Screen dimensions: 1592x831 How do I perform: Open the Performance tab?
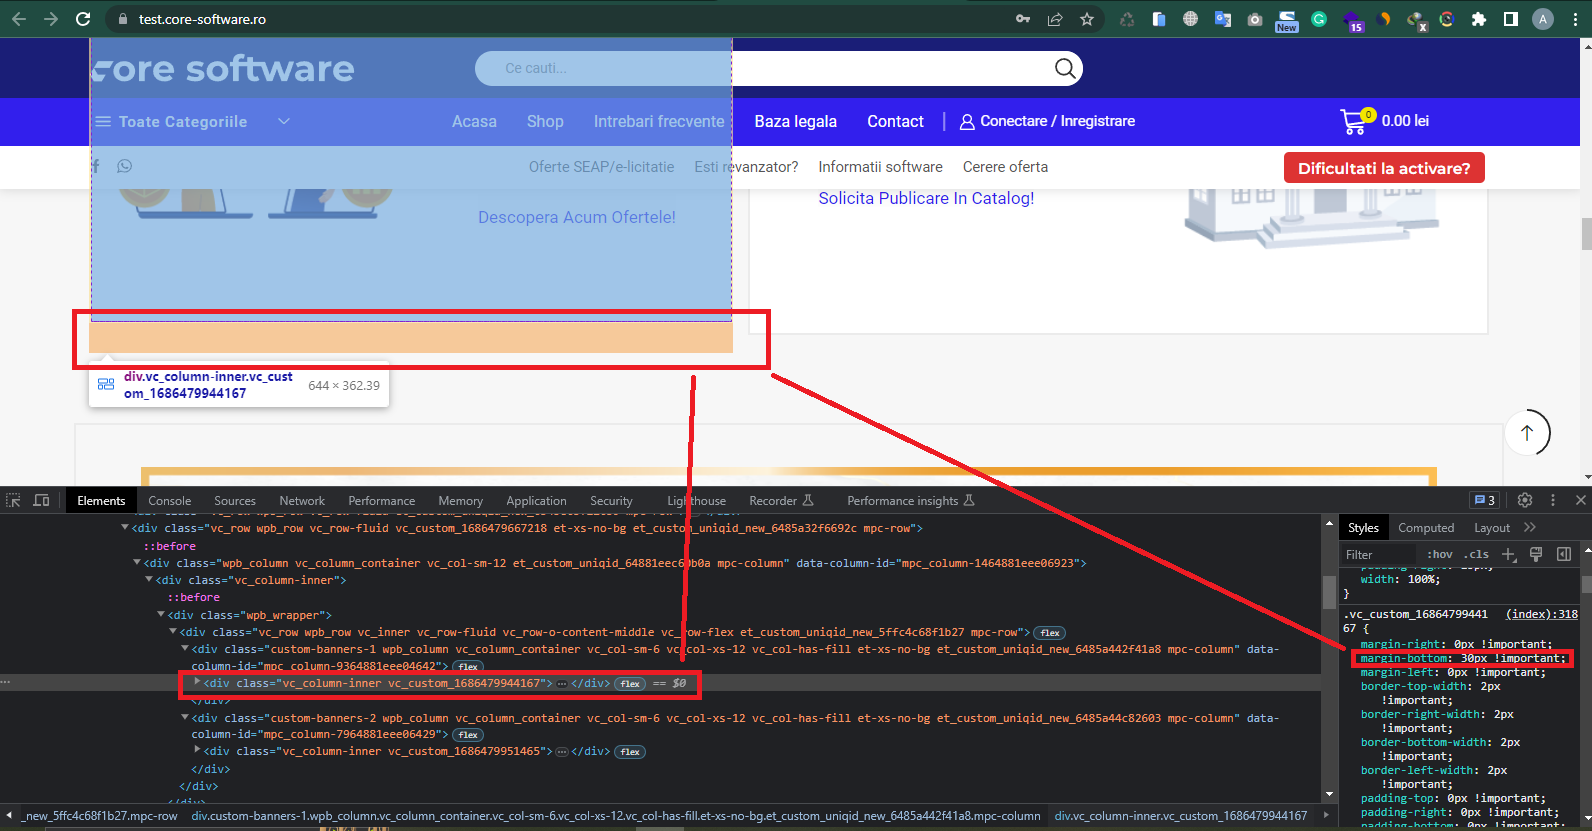pos(381,501)
